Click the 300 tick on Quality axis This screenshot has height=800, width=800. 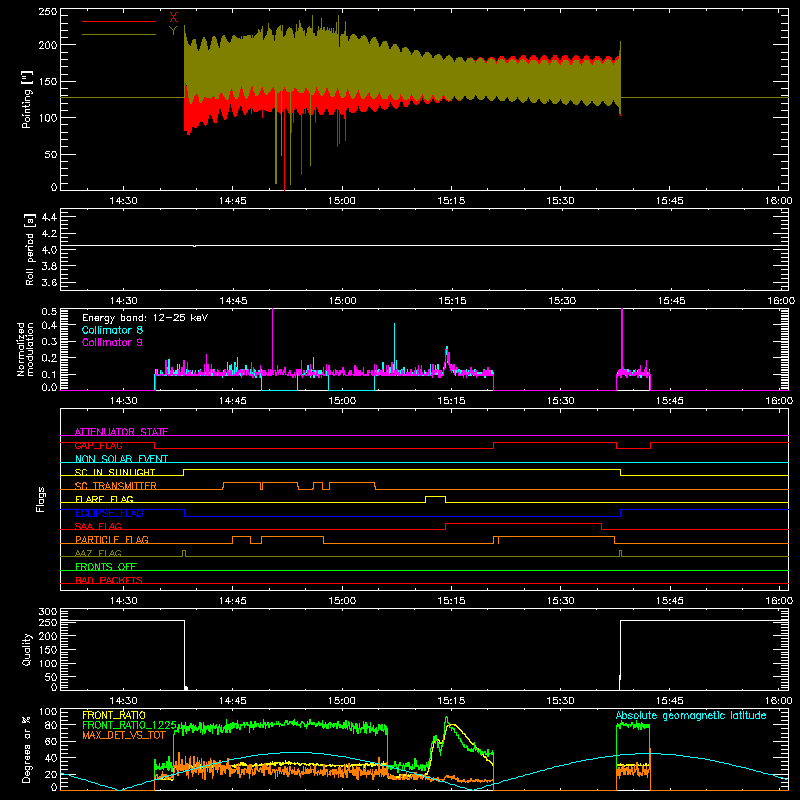click(x=48, y=612)
